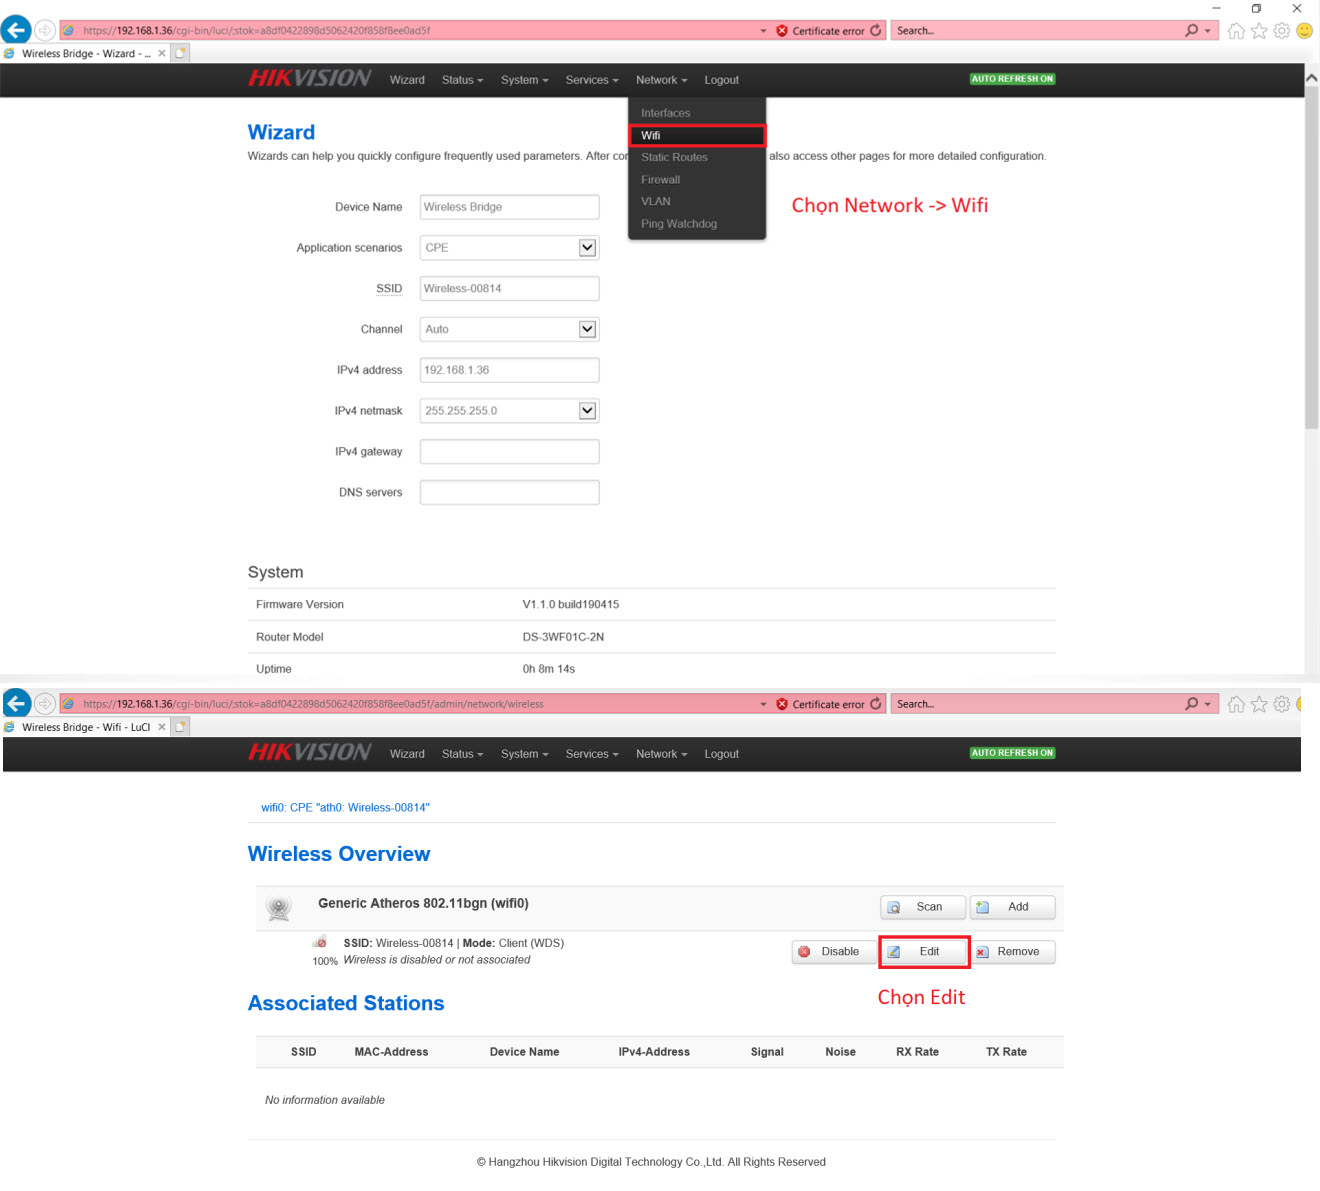The image size is (1320, 1191).
Task: Click the home icon in Wizard window
Action: [1236, 31]
